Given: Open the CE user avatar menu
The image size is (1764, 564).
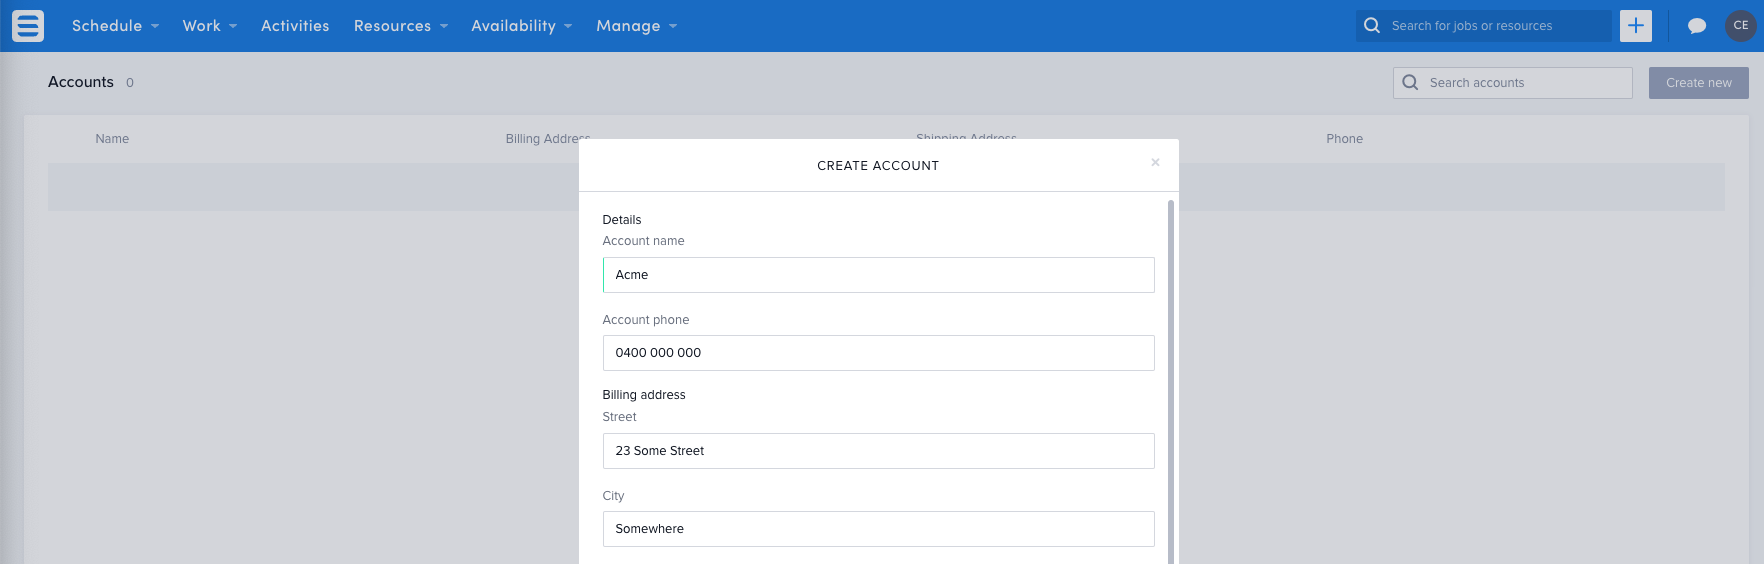Looking at the screenshot, I should pos(1740,26).
